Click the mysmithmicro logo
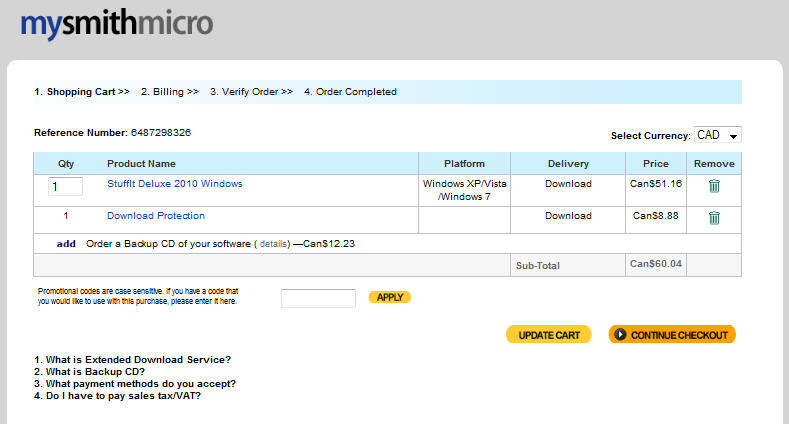Viewport: 789px width, 424px height. click(x=117, y=24)
